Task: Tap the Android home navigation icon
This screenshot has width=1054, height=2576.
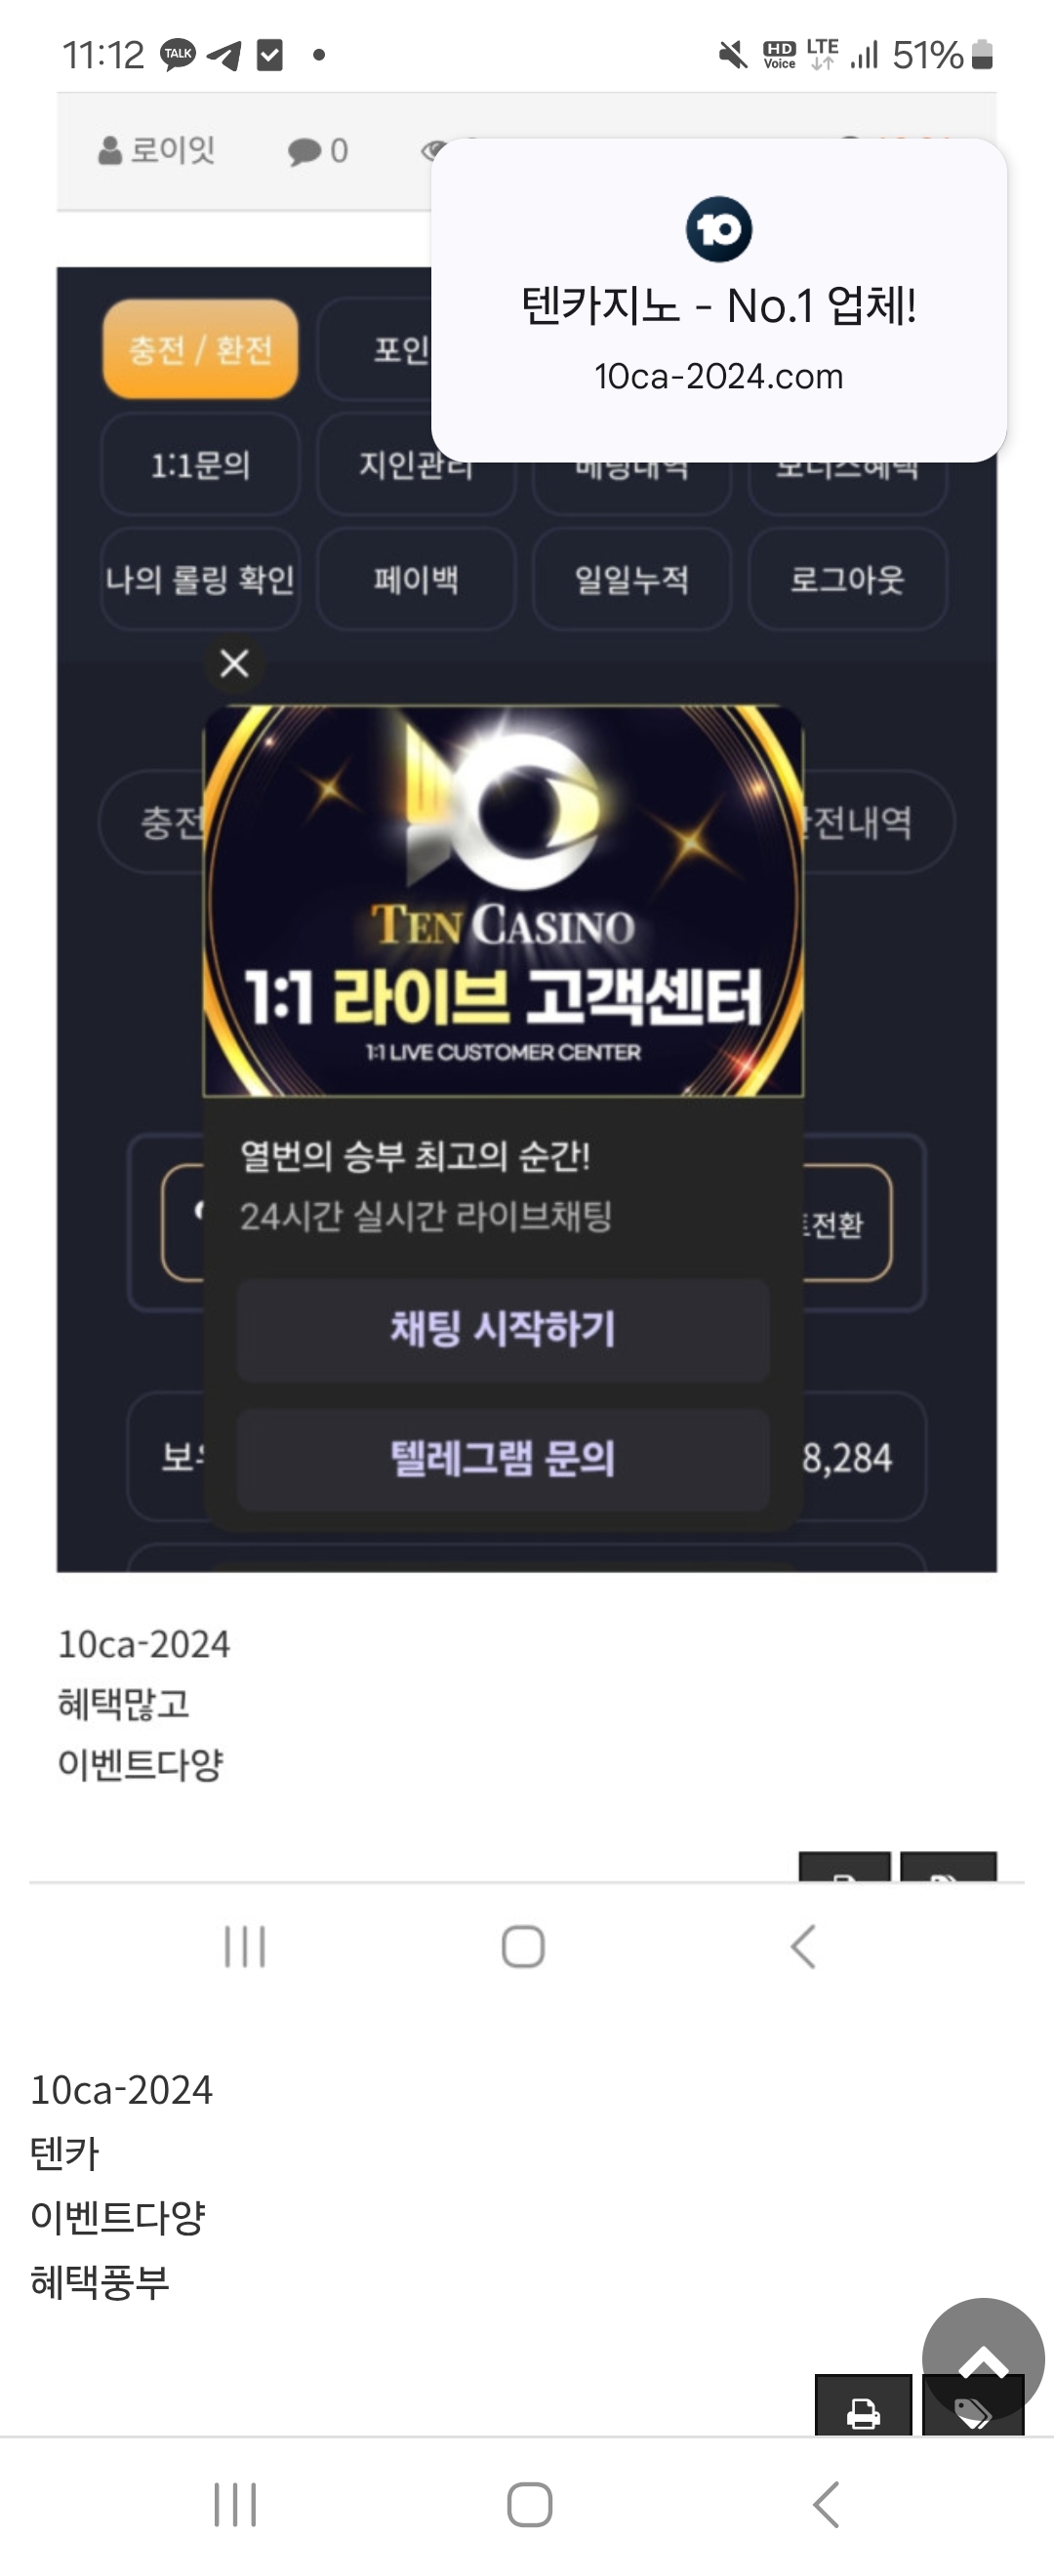Action: point(529,2504)
